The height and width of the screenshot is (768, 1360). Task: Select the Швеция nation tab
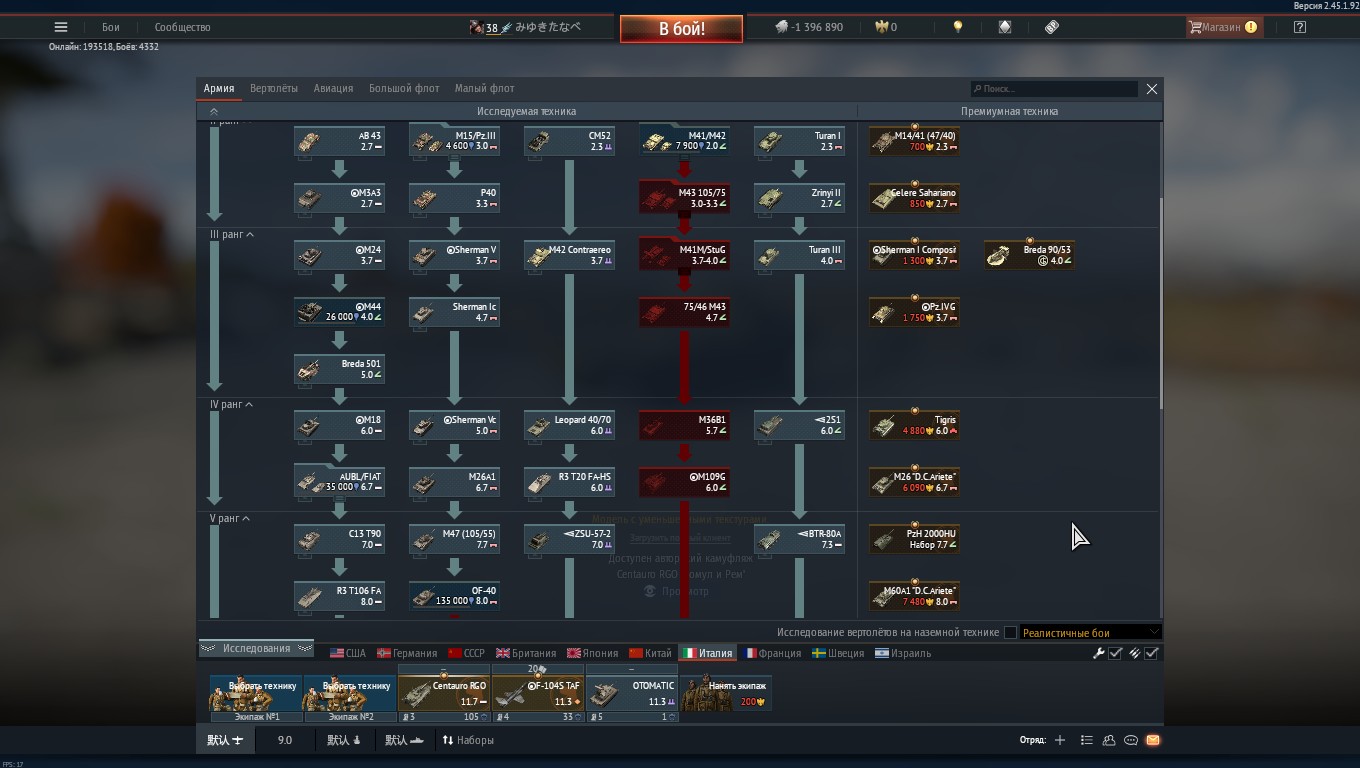838,653
